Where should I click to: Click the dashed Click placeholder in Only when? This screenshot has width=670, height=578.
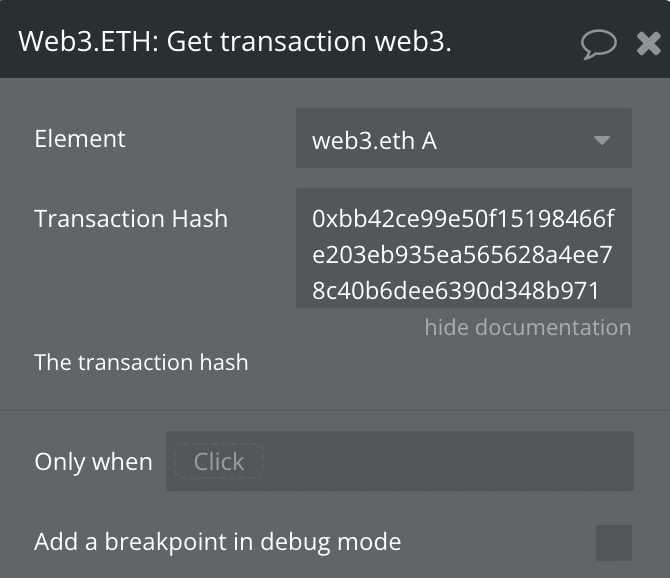(x=219, y=461)
